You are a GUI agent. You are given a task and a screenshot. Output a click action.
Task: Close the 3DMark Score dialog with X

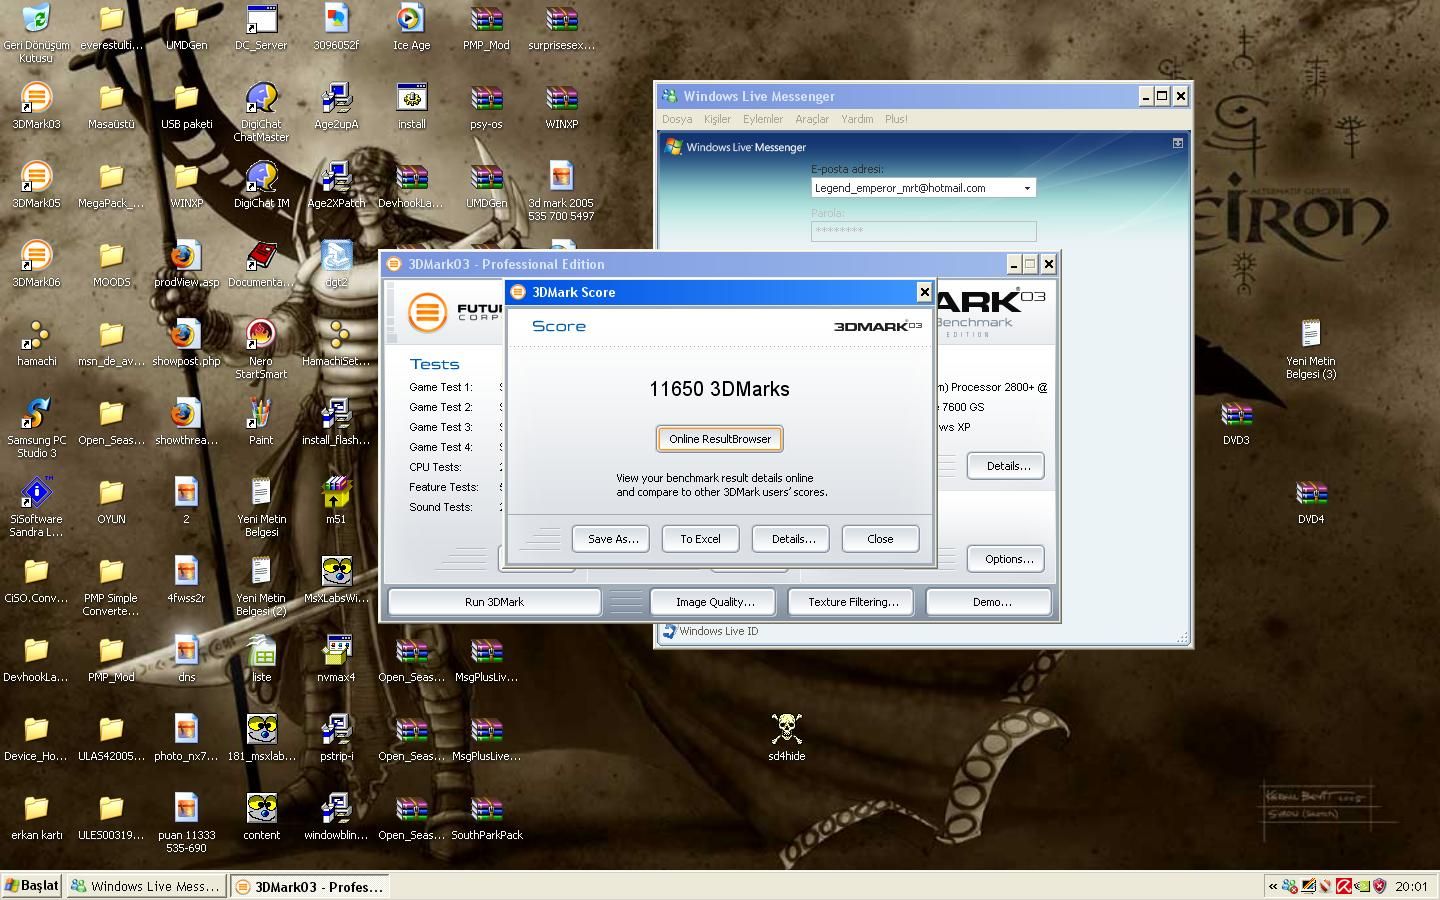924,292
